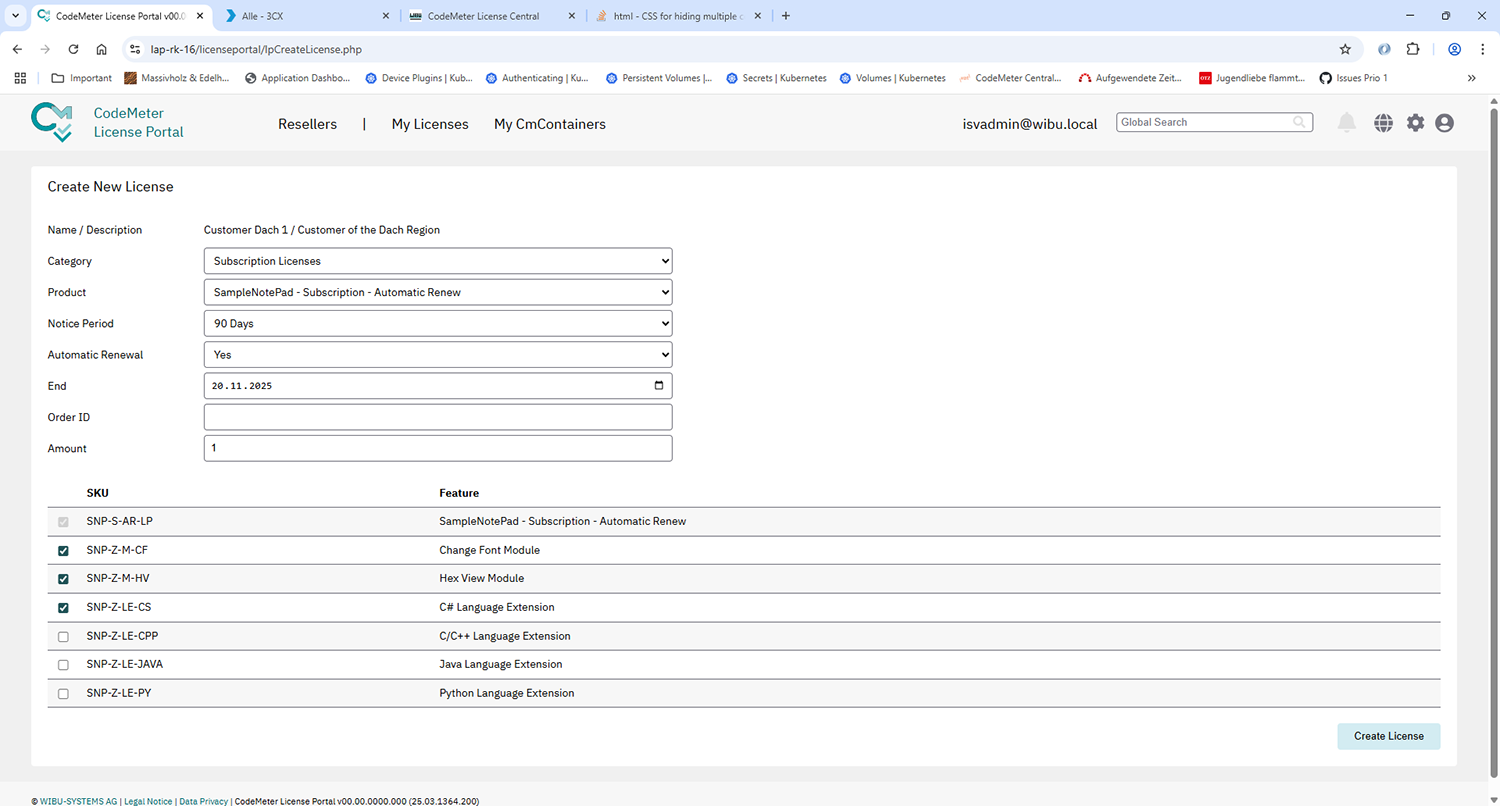This screenshot has width=1500, height=806.
Task: Open the Automatic Renewal dropdown
Action: coord(438,355)
